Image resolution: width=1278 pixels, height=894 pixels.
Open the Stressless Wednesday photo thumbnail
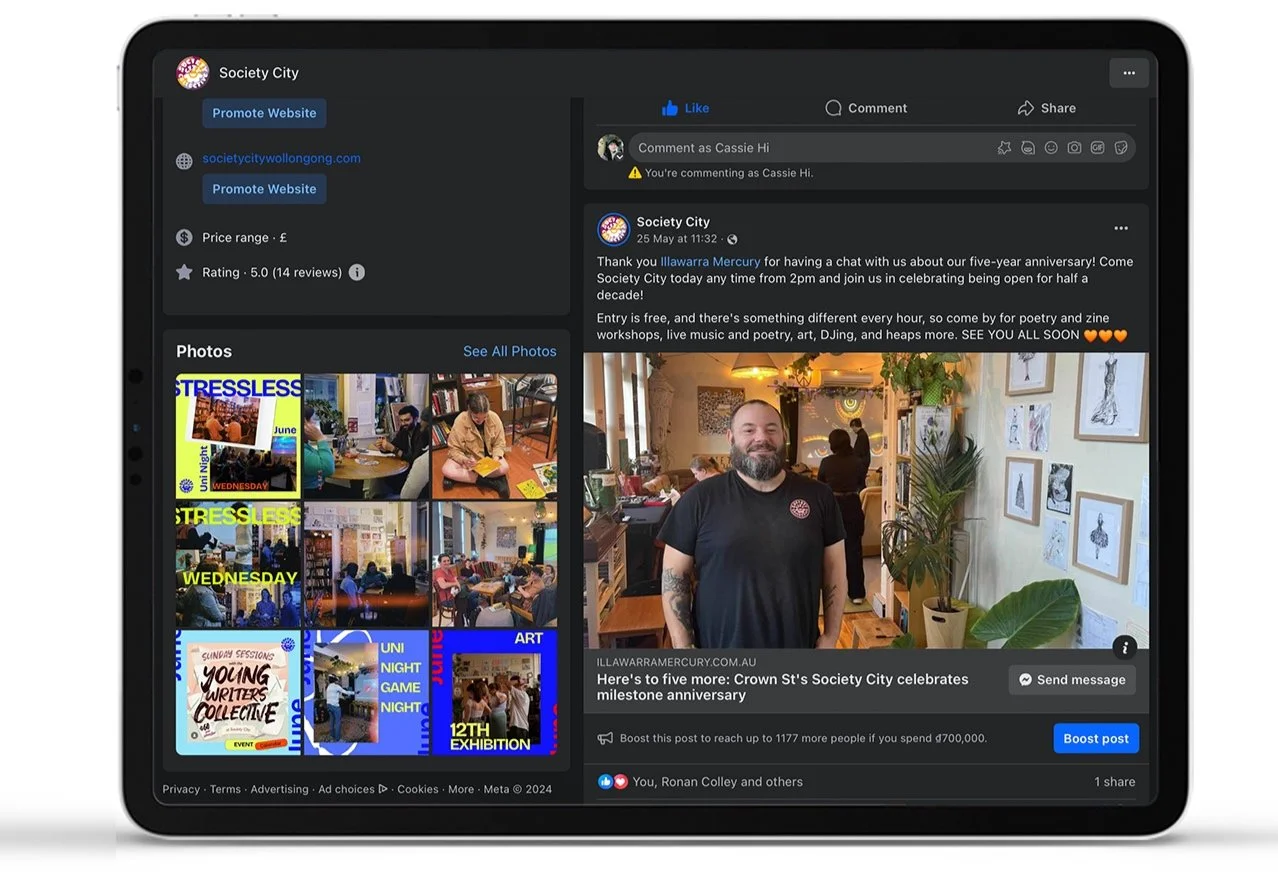[x=238, y=564]
